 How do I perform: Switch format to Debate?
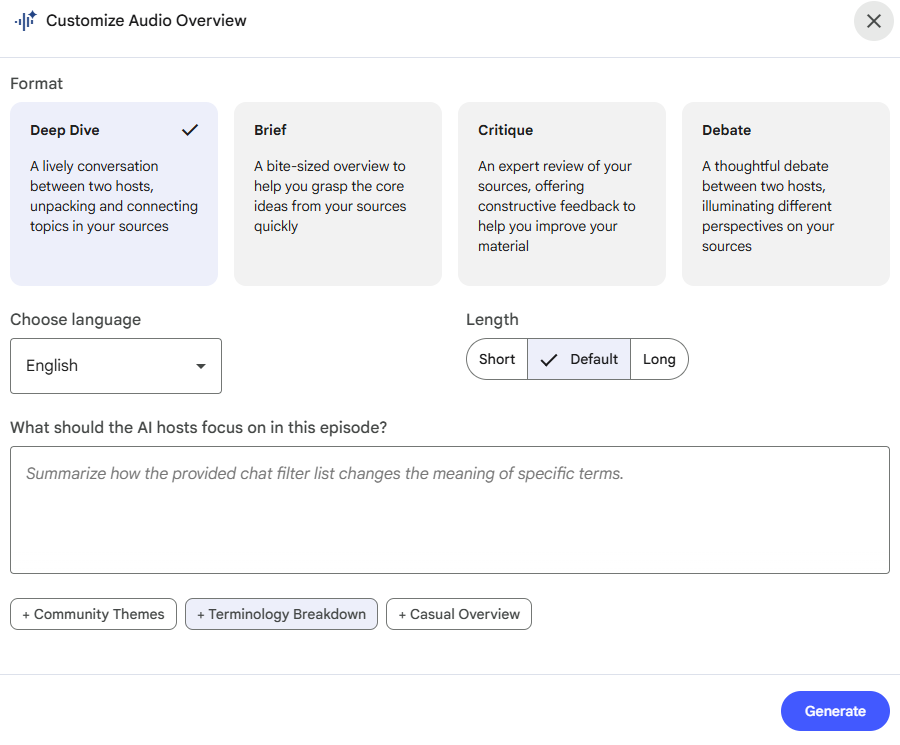pos(785,194)
